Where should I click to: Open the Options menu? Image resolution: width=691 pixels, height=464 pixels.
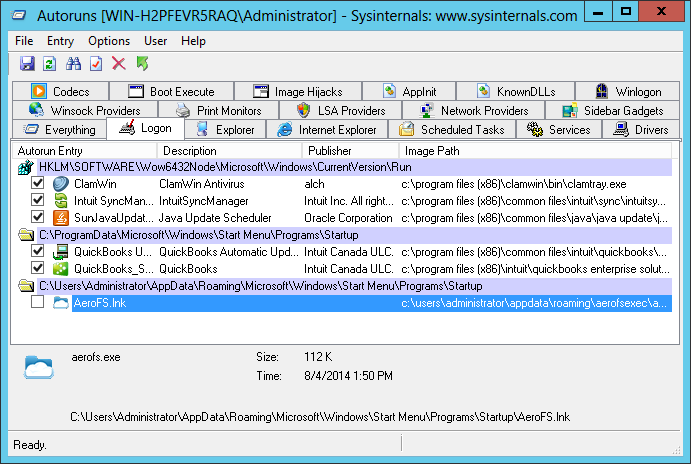point(109,41)
